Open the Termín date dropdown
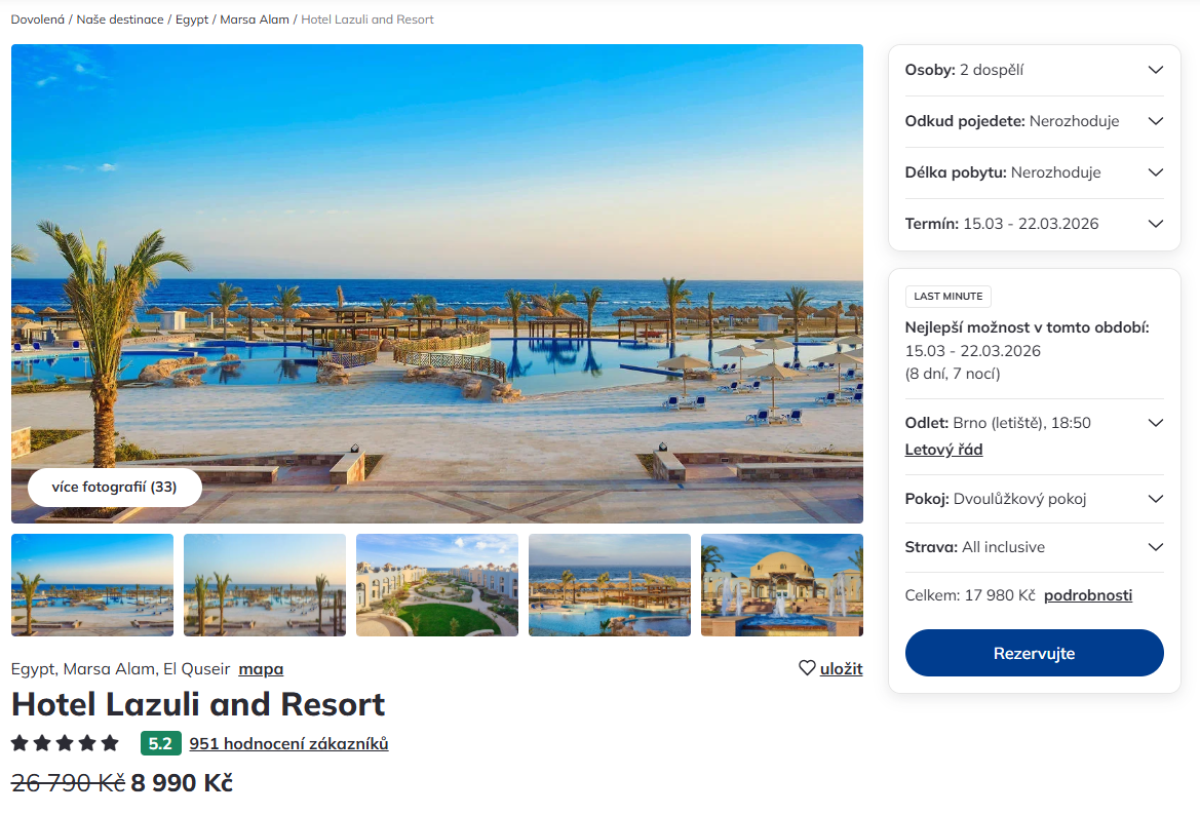Image resolution: width=1200 pixels, height=814 pixels. point(1034,223)
